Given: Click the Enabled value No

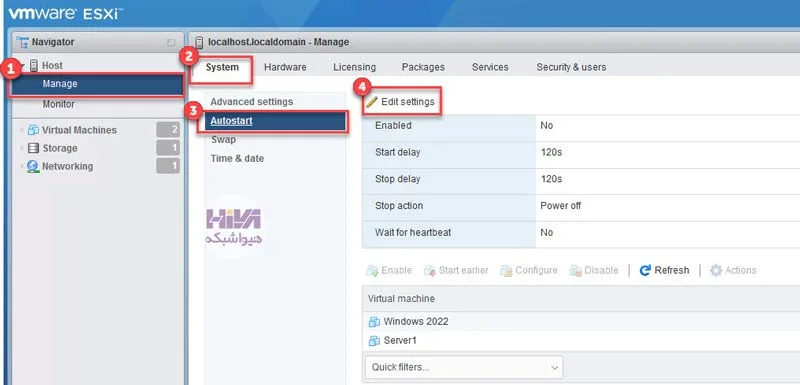Looking at the screenshot, I should tap(546, 125).
